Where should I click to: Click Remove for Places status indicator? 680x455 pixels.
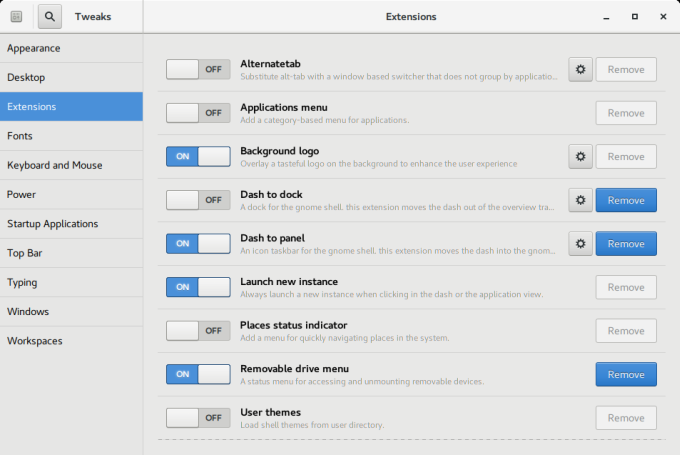626,331
